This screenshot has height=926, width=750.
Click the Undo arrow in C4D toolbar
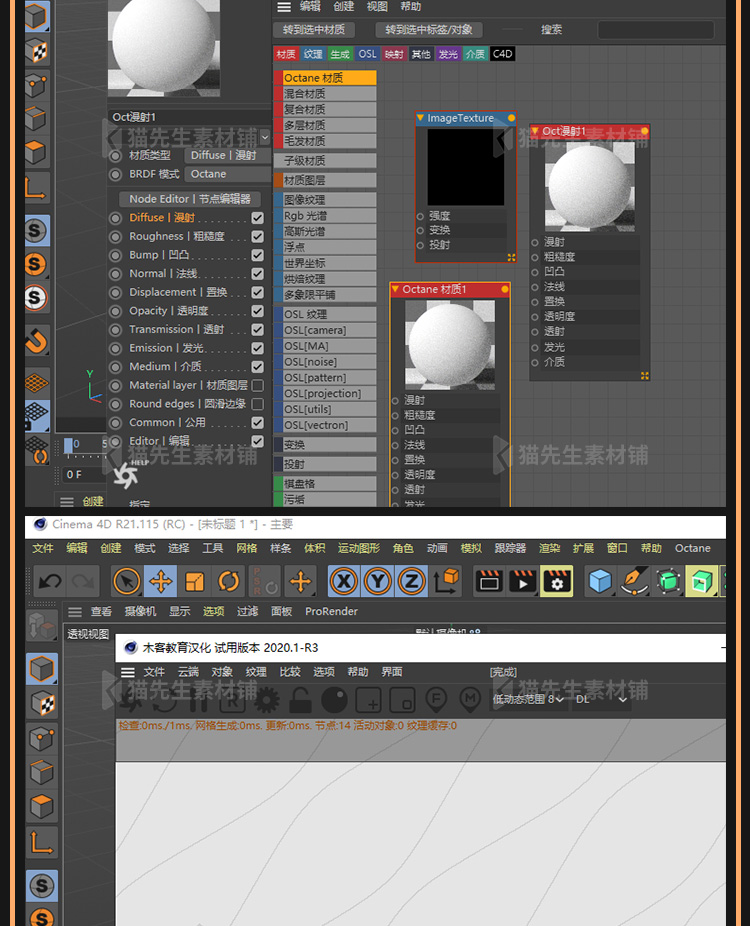50,582
